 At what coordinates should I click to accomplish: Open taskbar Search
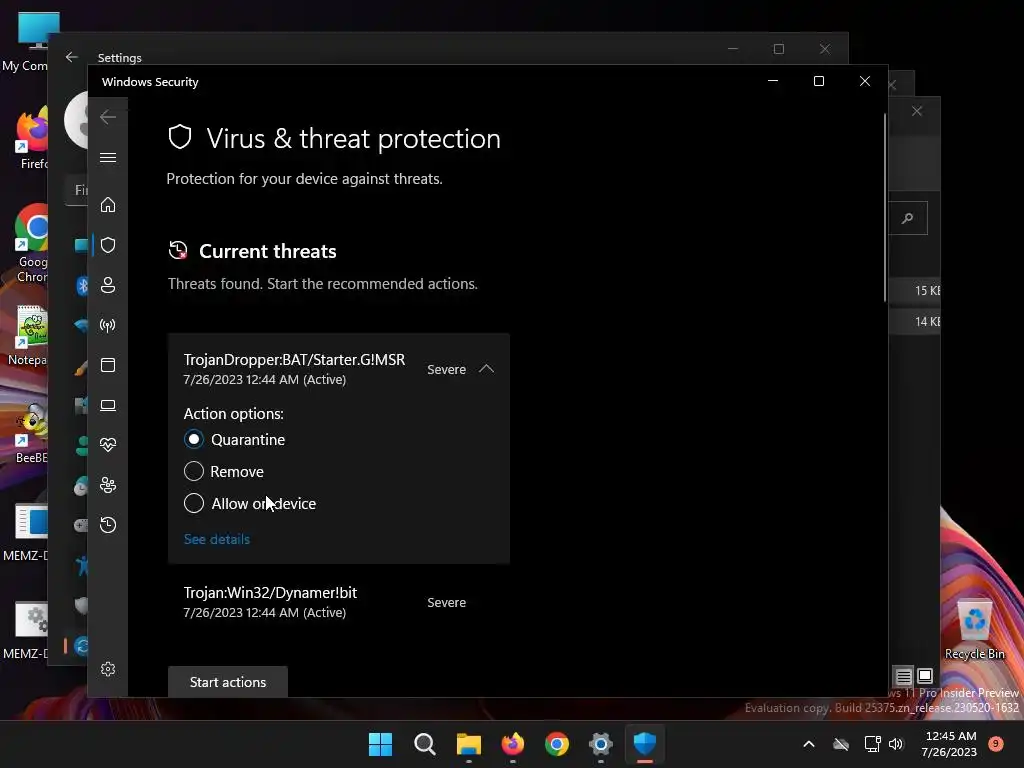(x=424, y=744)
